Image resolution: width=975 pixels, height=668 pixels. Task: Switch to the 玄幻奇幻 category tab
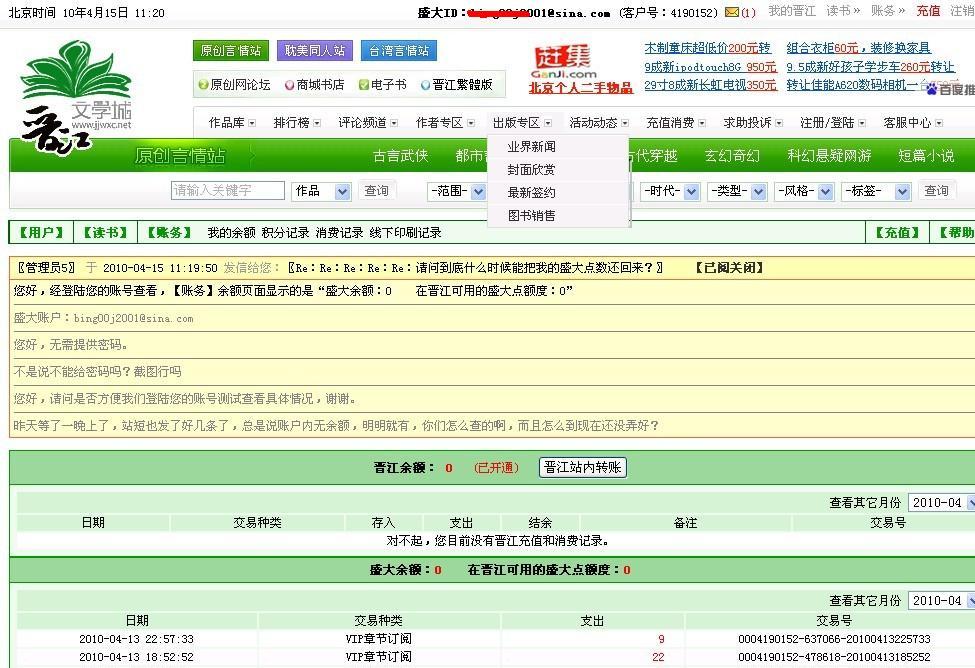732,155
